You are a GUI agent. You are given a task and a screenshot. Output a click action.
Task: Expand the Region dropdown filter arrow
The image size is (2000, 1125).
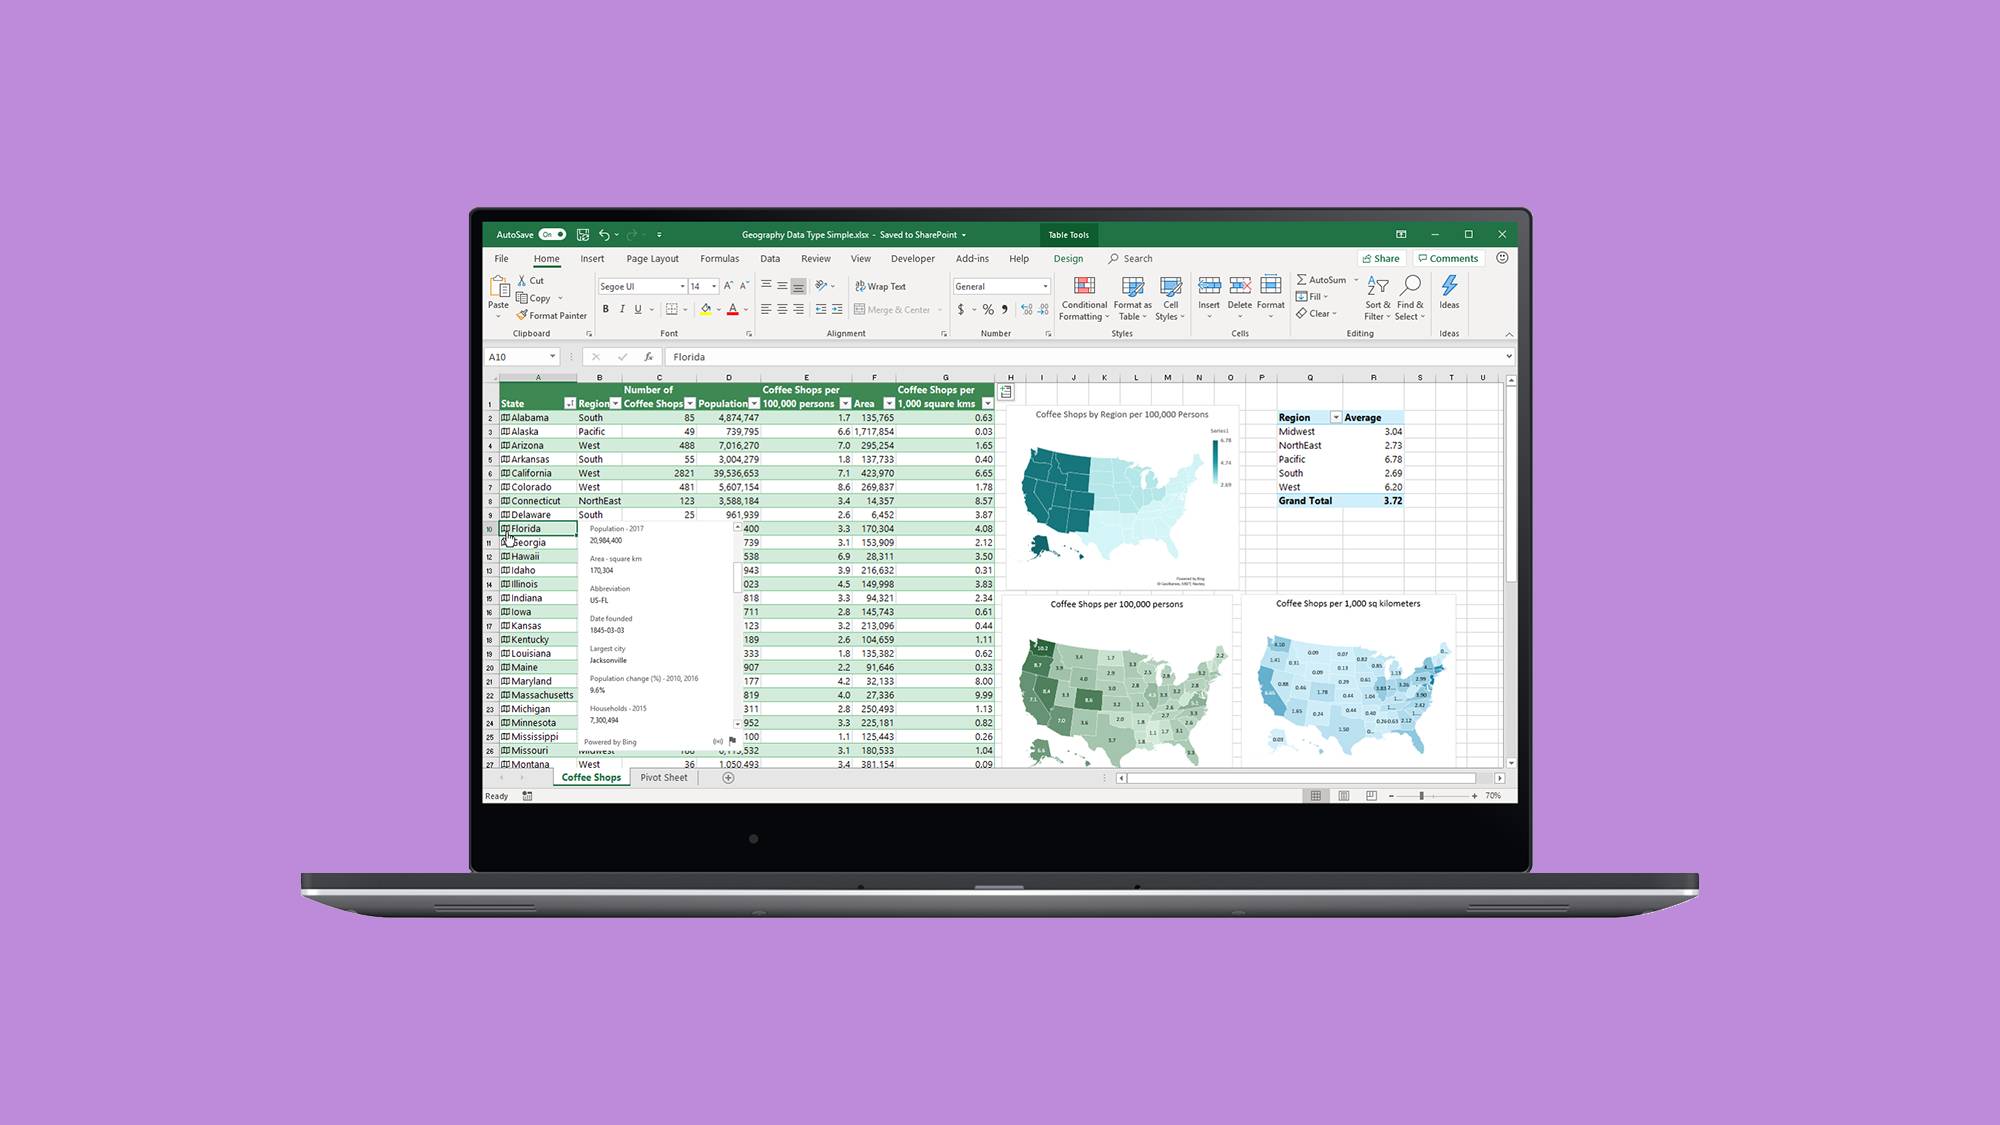point(615,404)
